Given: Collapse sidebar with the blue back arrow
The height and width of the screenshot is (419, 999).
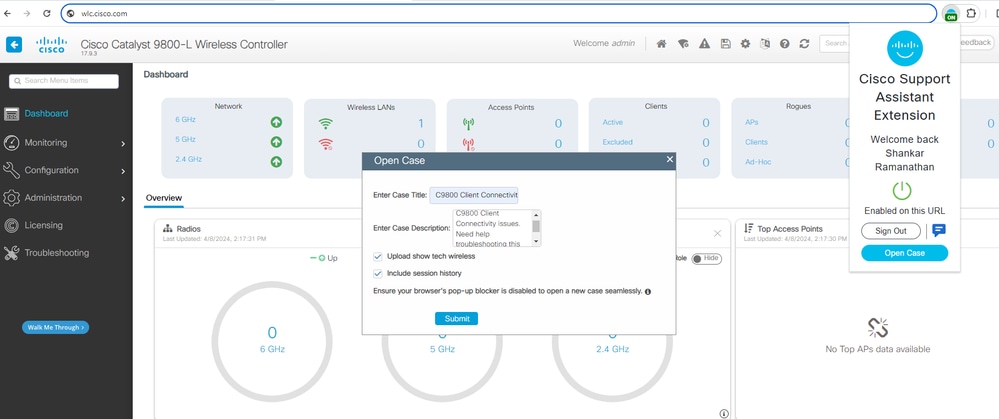Looking at the screenshot, I should pyautogui.click(x=14, y=44).
